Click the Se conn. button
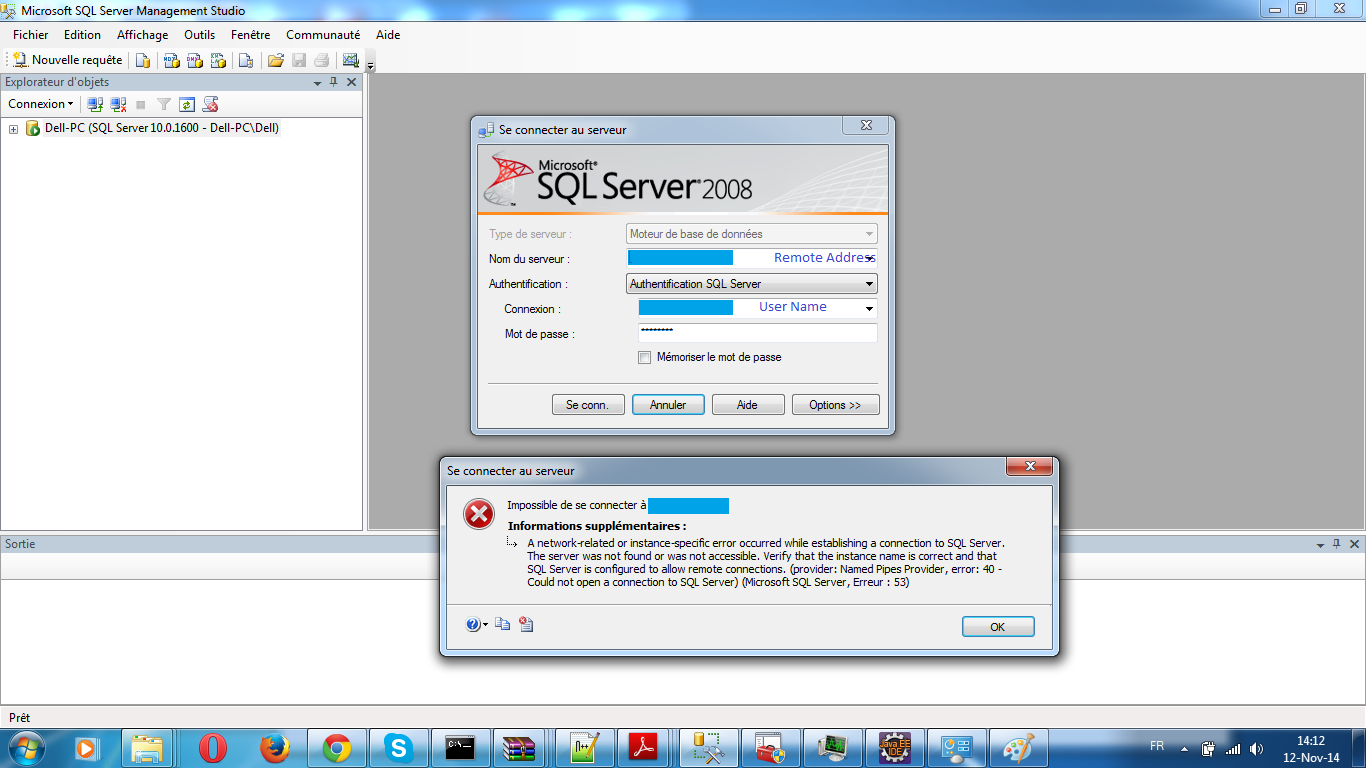 coord(588,405)
